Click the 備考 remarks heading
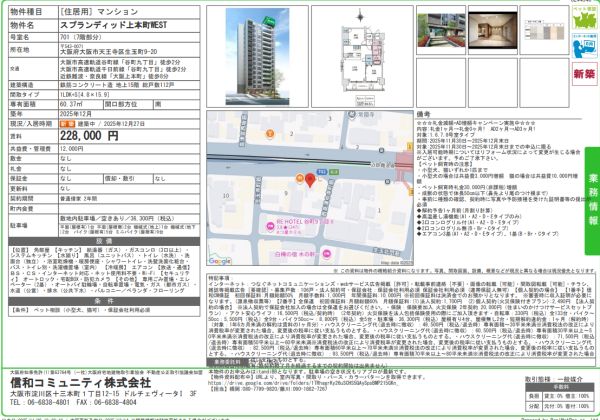This screenshot has height=420, width=600. tap(424, 114)
